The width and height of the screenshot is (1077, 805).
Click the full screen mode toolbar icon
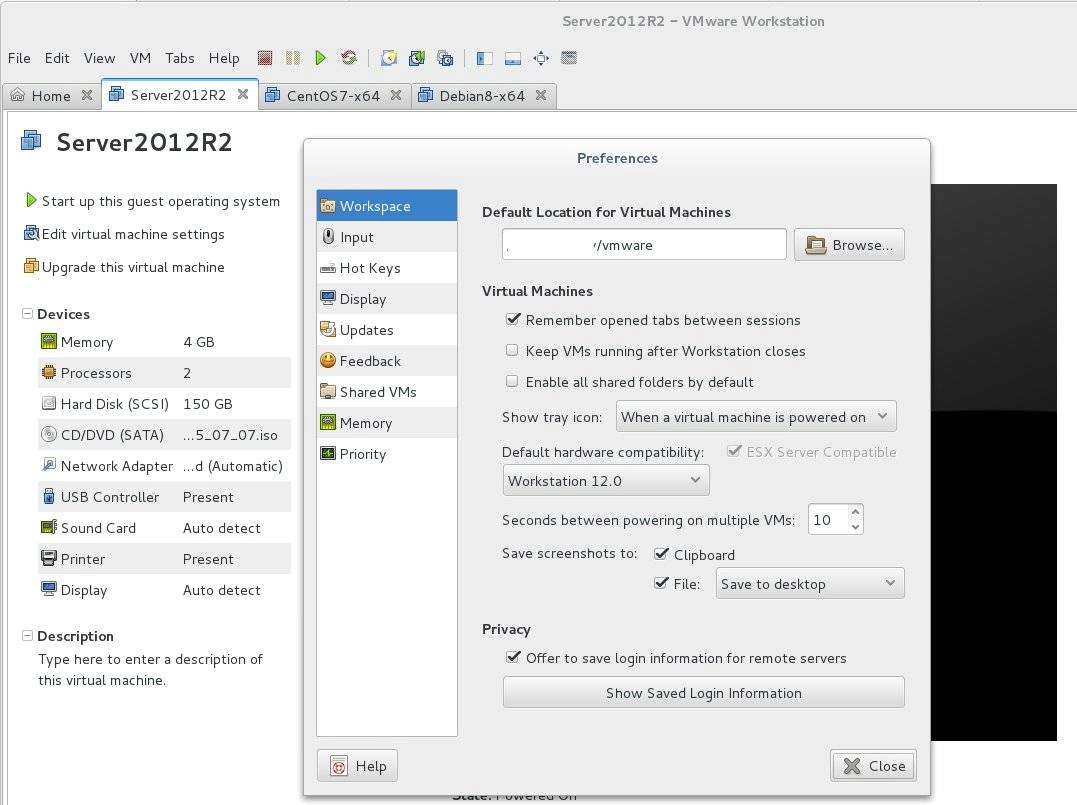[x=541, y=58]
